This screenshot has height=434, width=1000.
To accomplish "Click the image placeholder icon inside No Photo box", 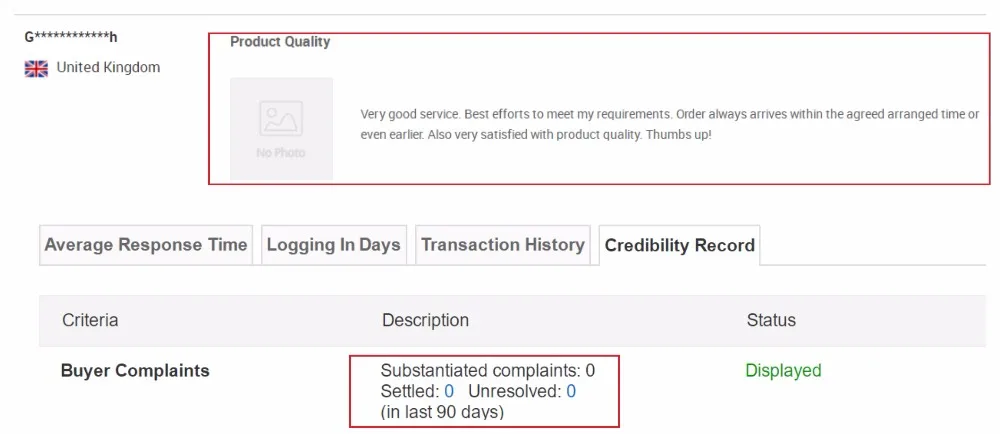I will coord(281,118).
